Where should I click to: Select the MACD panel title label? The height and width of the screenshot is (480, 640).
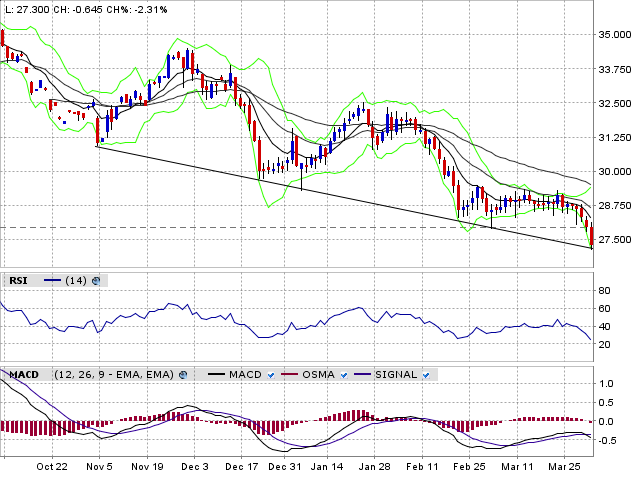(x=23, y=374)
